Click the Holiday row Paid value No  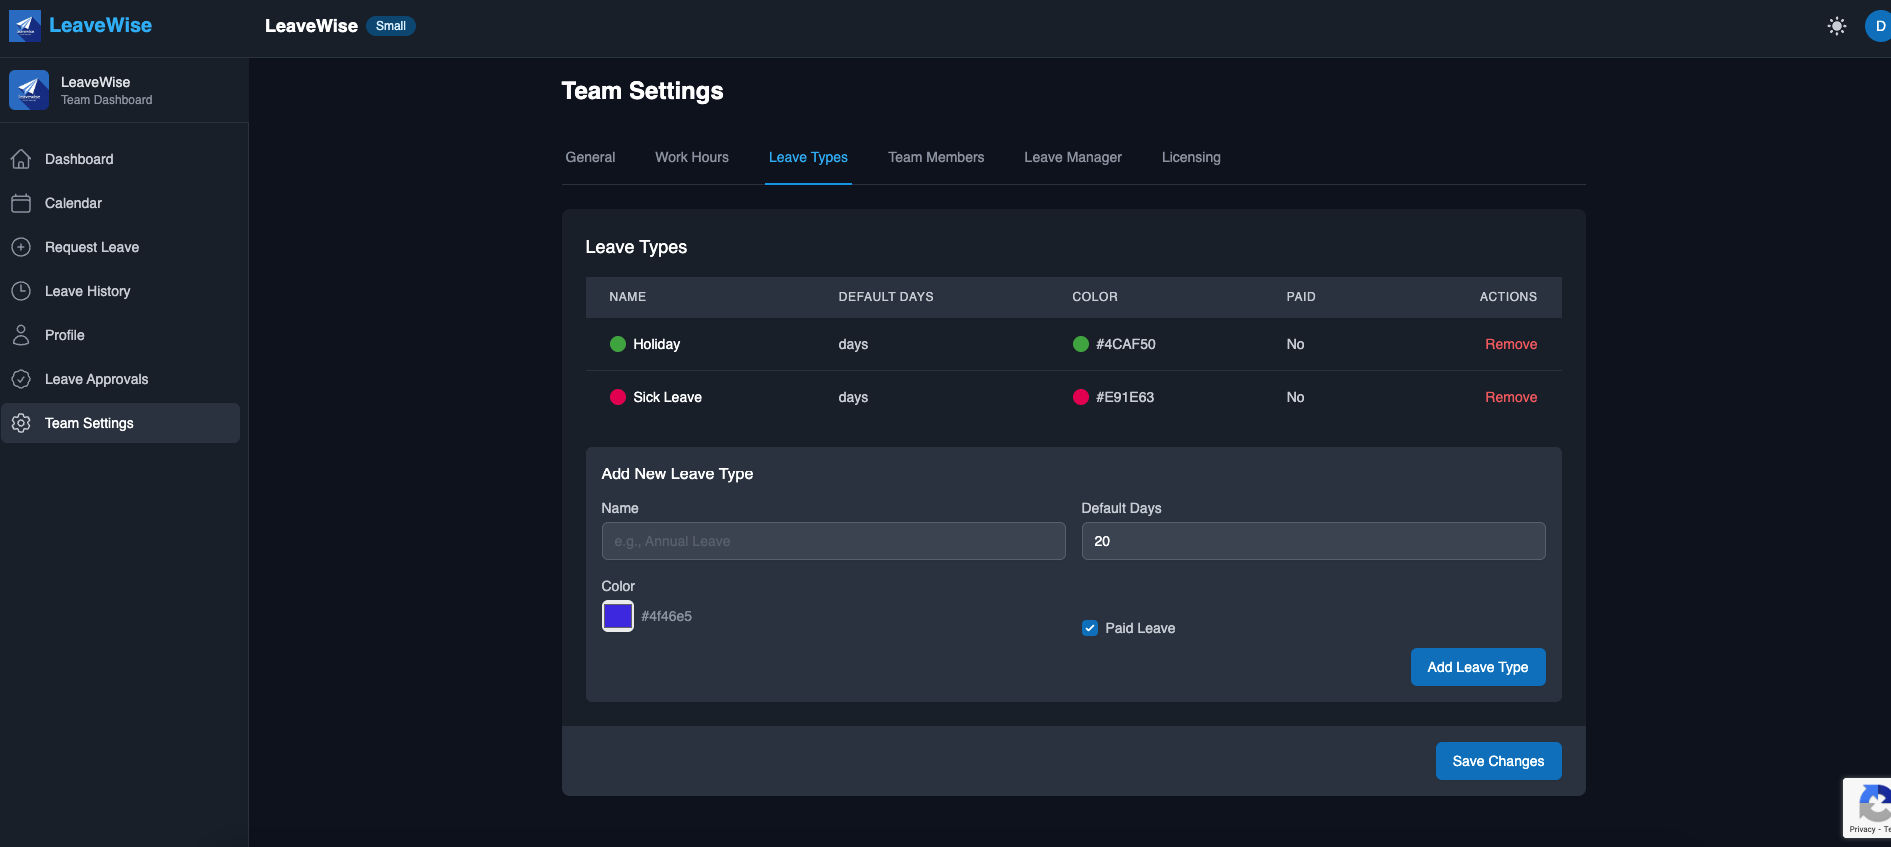pyautogui.click(x=1295, y=344)
